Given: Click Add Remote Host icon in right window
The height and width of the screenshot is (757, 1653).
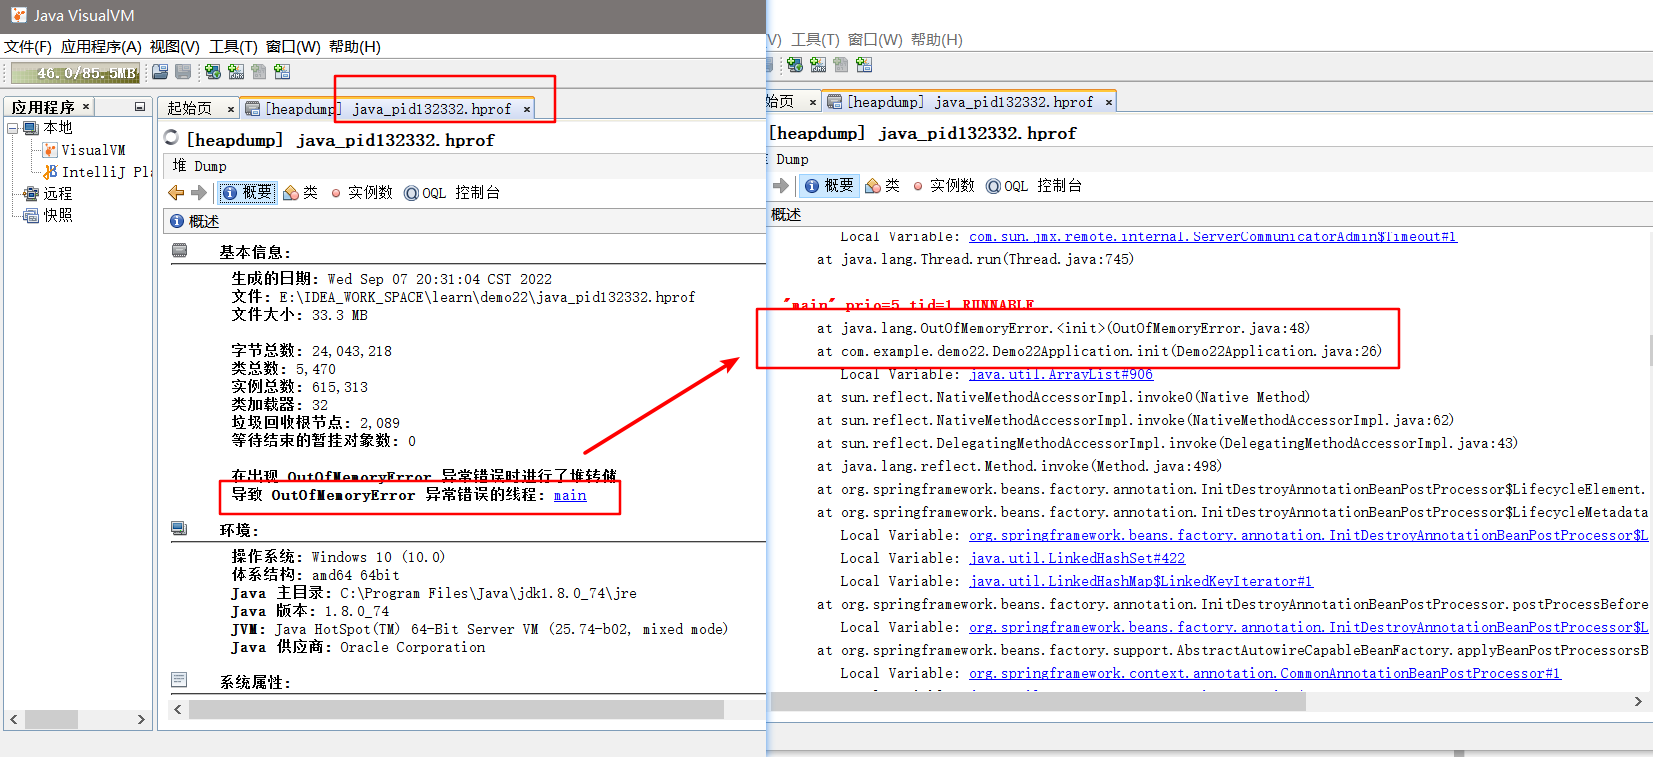Looking at the screenshot, I should (x=795, y=65).
